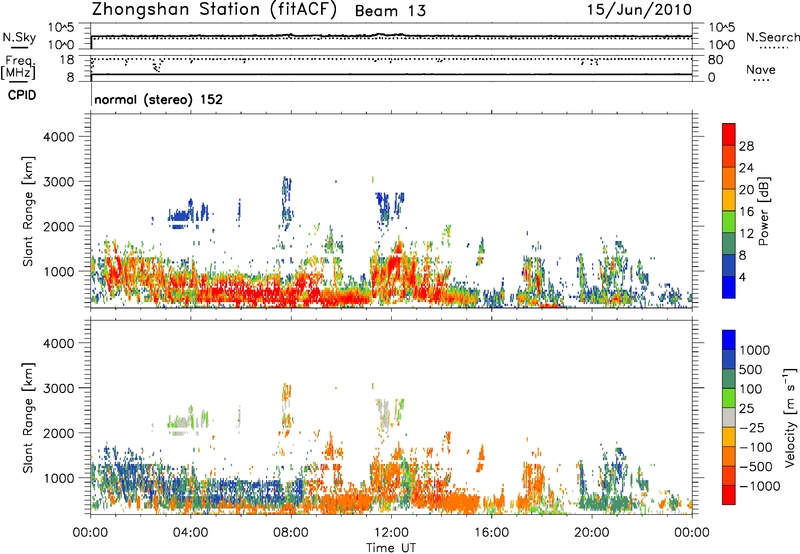Select the Beam 13 label
The image size is (800, 554).
click(390, 11)
